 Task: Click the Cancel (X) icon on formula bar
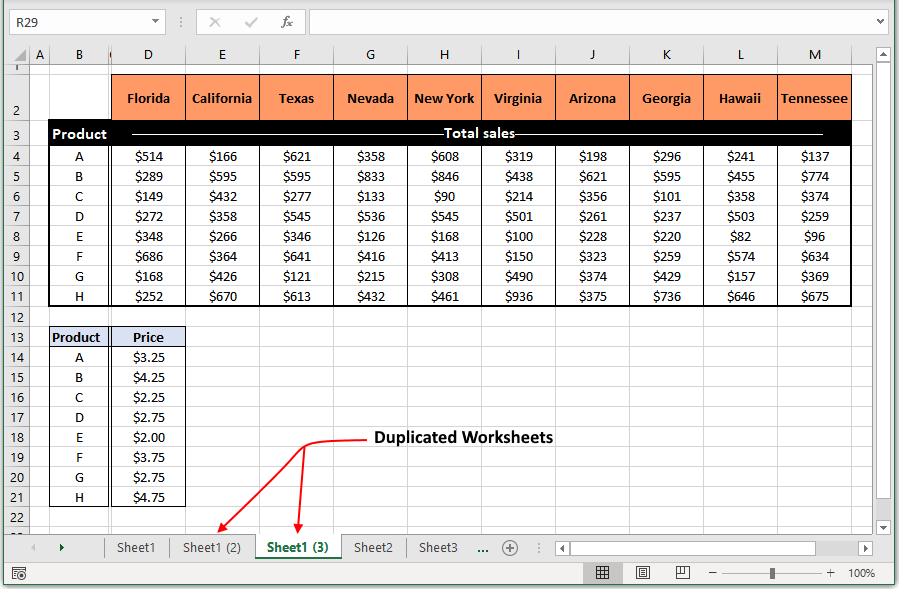tap(213, 21)
